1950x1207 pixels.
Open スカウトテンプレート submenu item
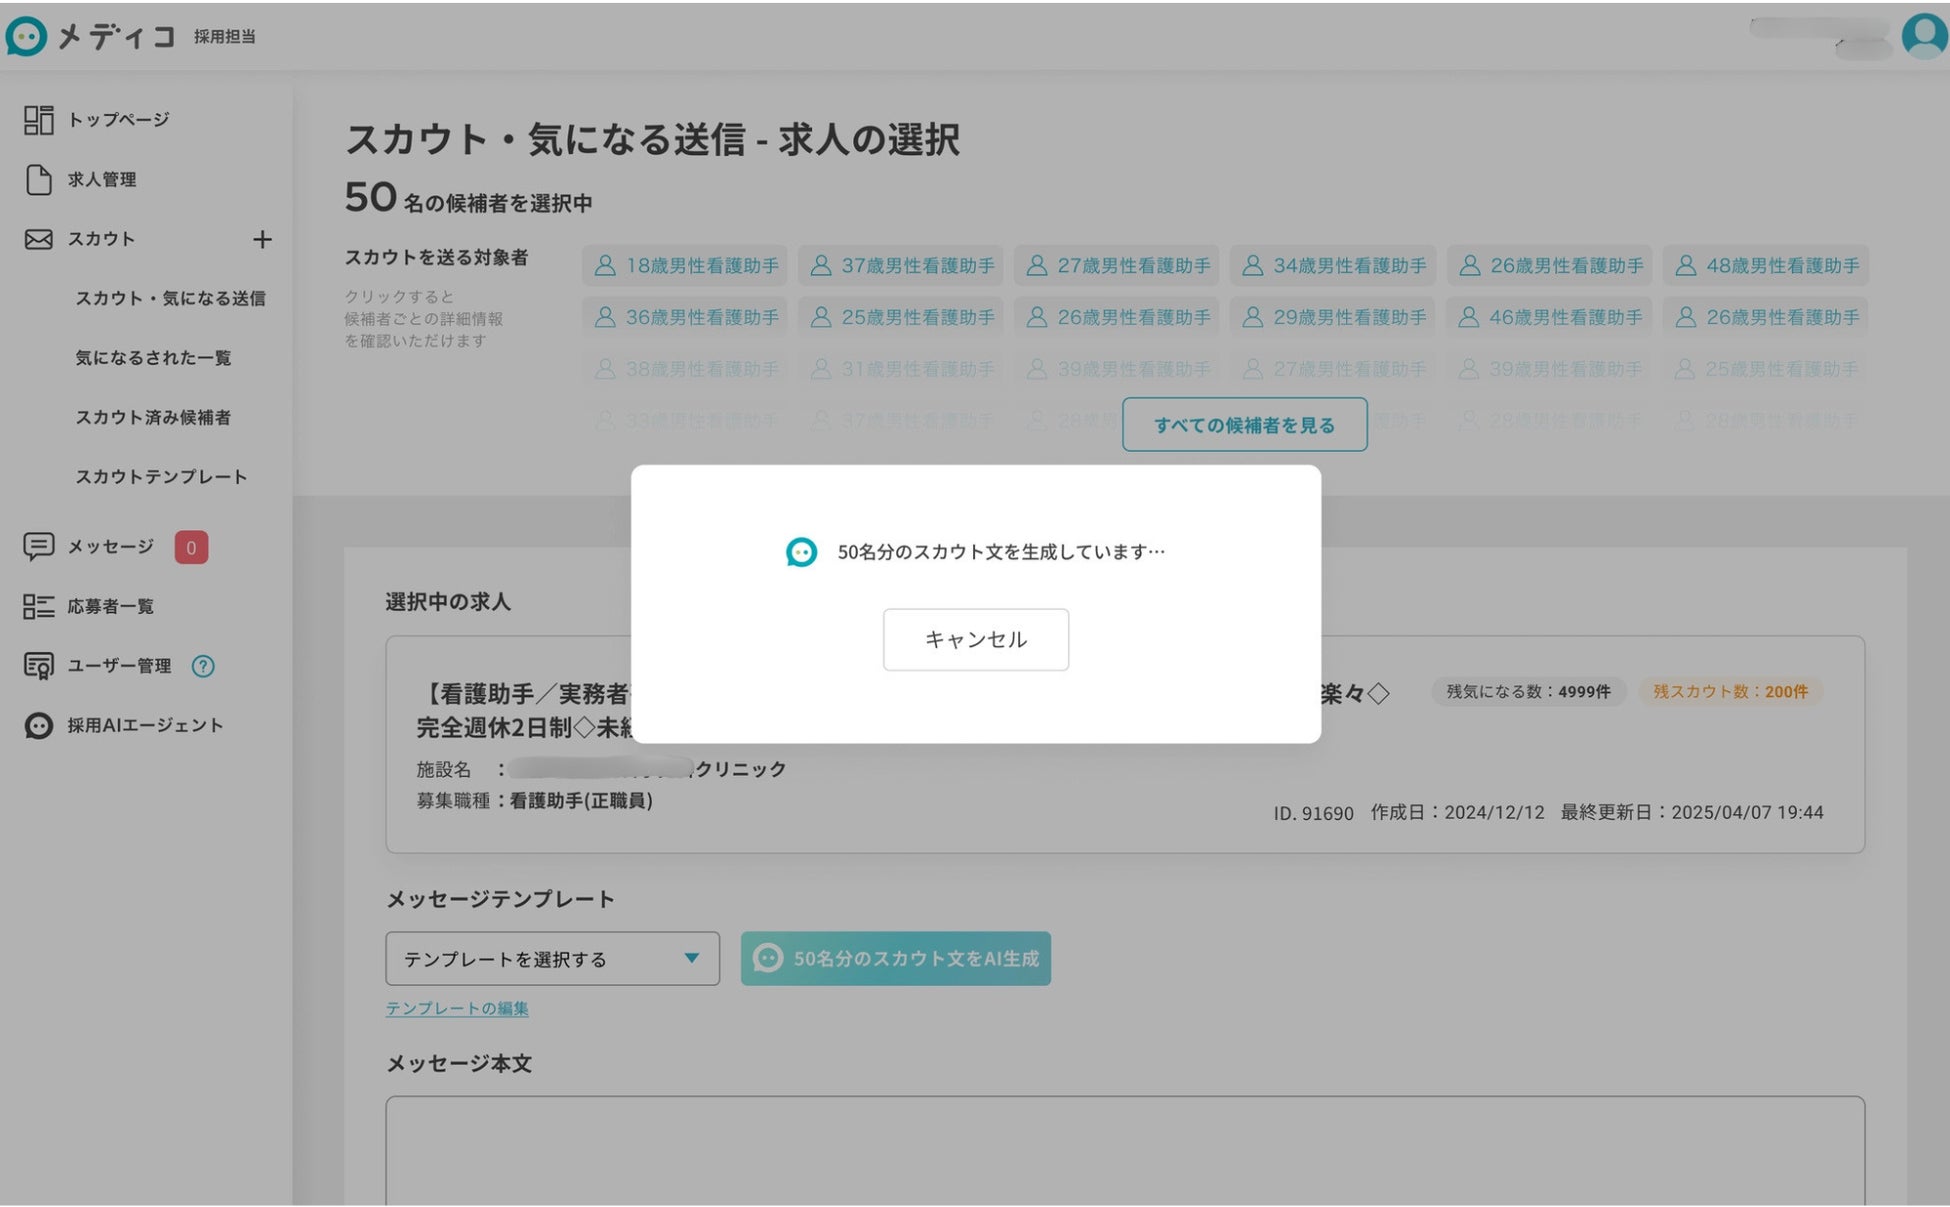161,477
